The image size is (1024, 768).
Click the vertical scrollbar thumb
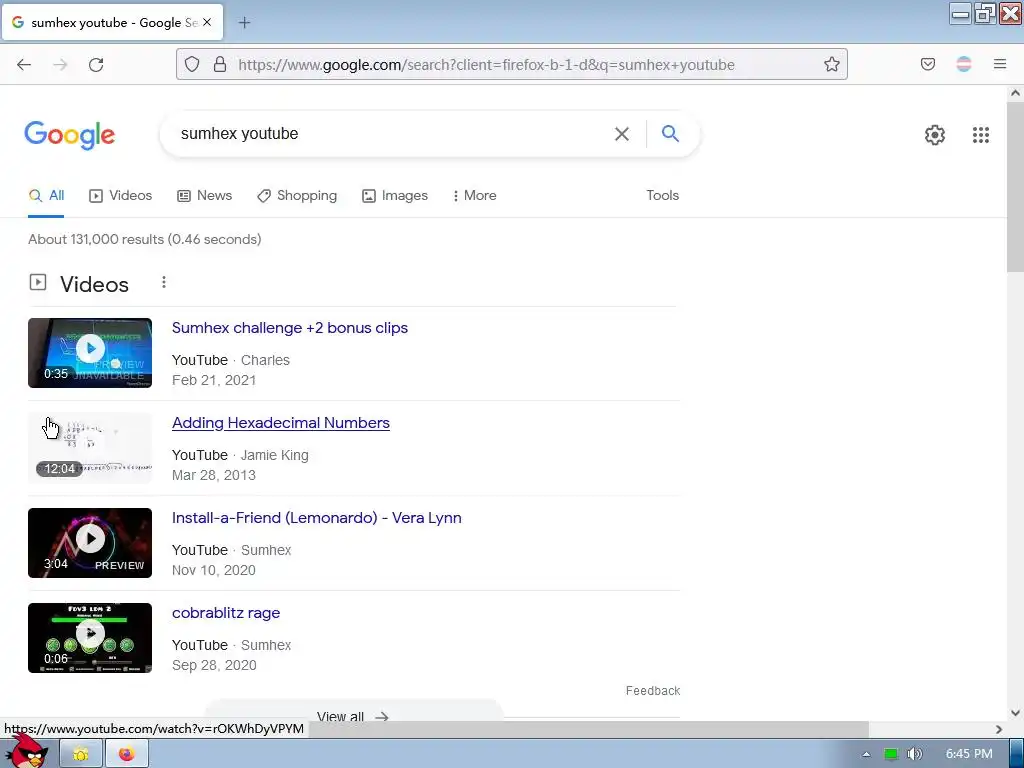[1015, 187]
